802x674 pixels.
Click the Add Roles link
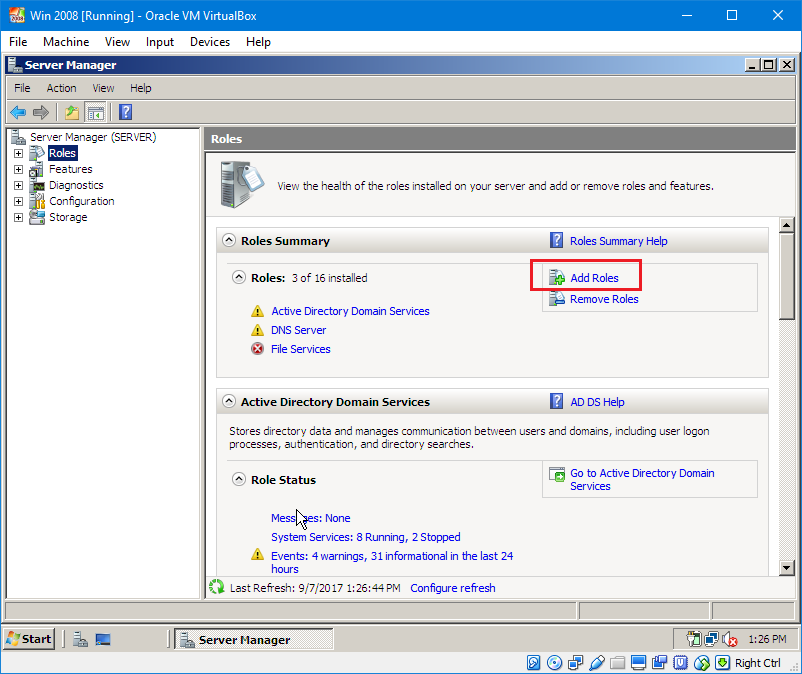[594, 278]
